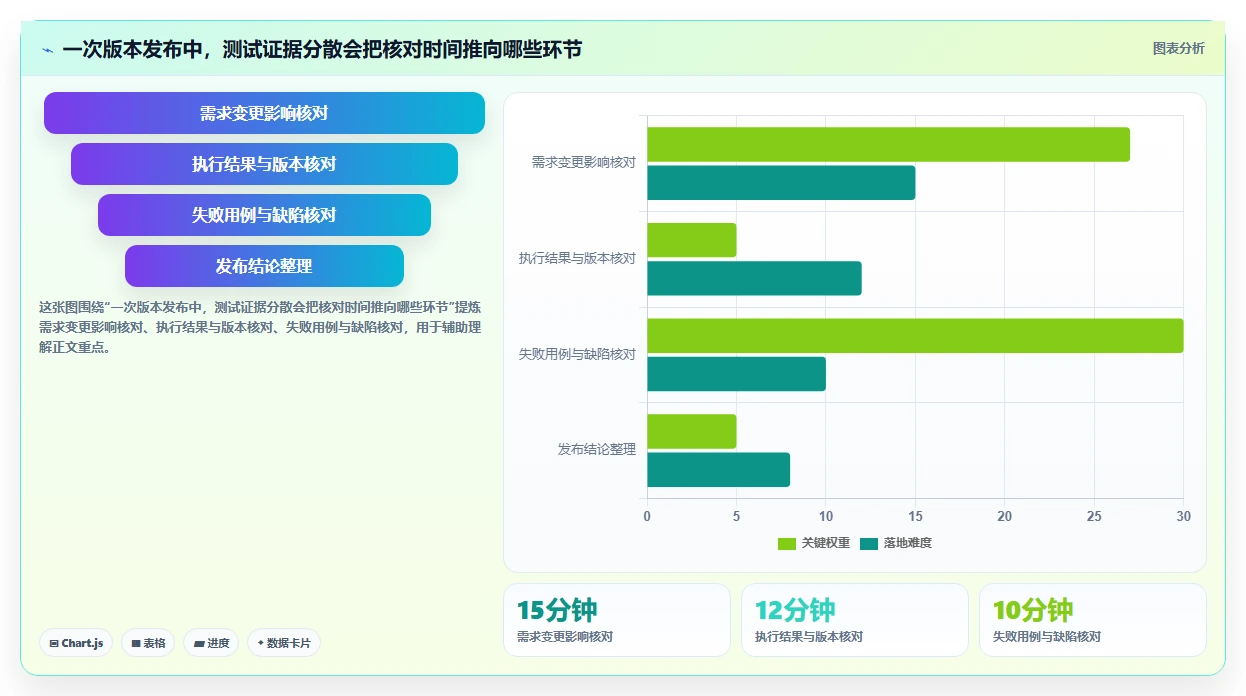The image size is (1246, 696).
Task: Click the 落地难度 bar for 执行结果与版本核对
Action: point(754,278)
